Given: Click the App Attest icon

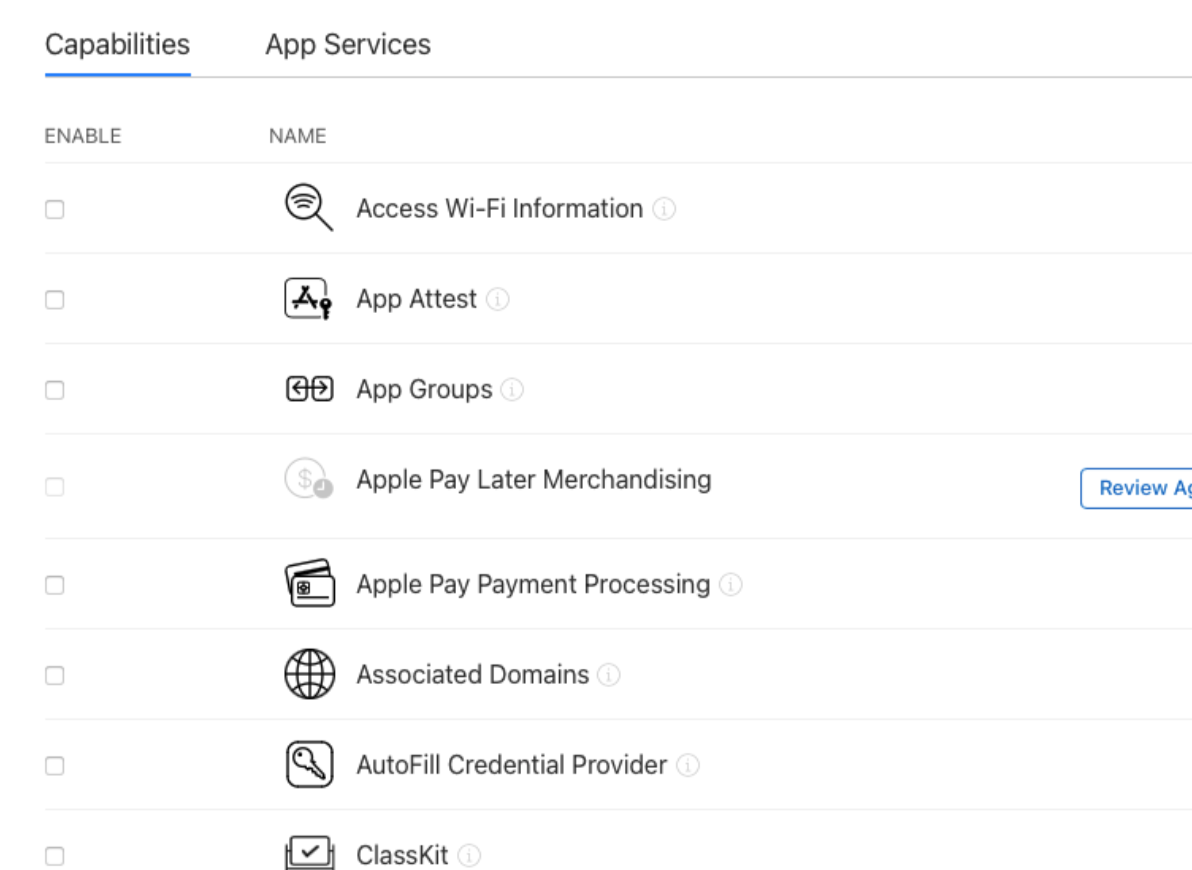Looking at the screenshot, I should (309, 298).
